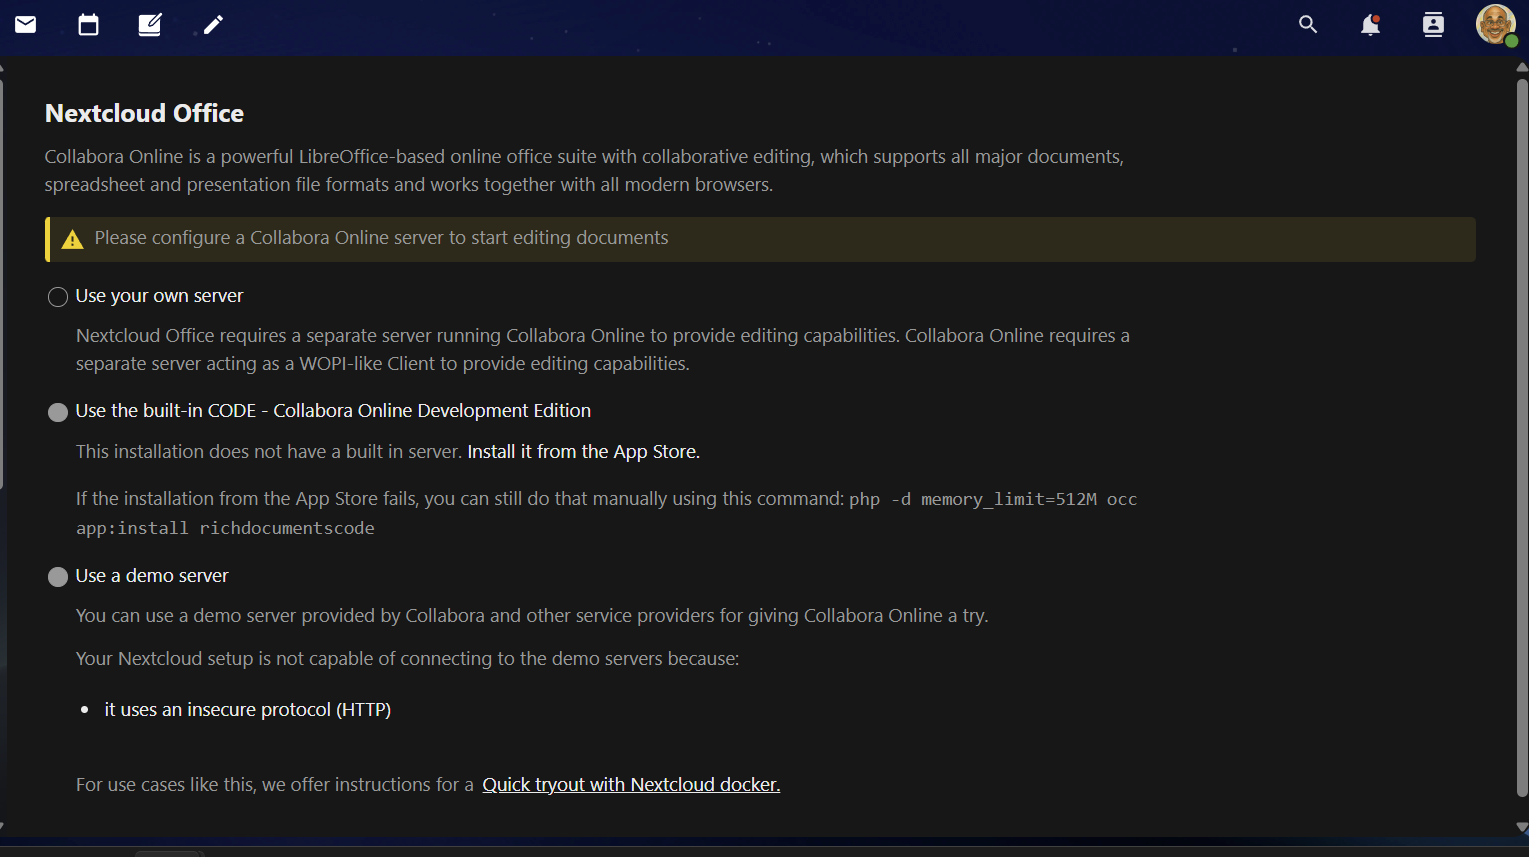
Task: Select the built-in CODE radio button
Action: [x=58, y=412]
